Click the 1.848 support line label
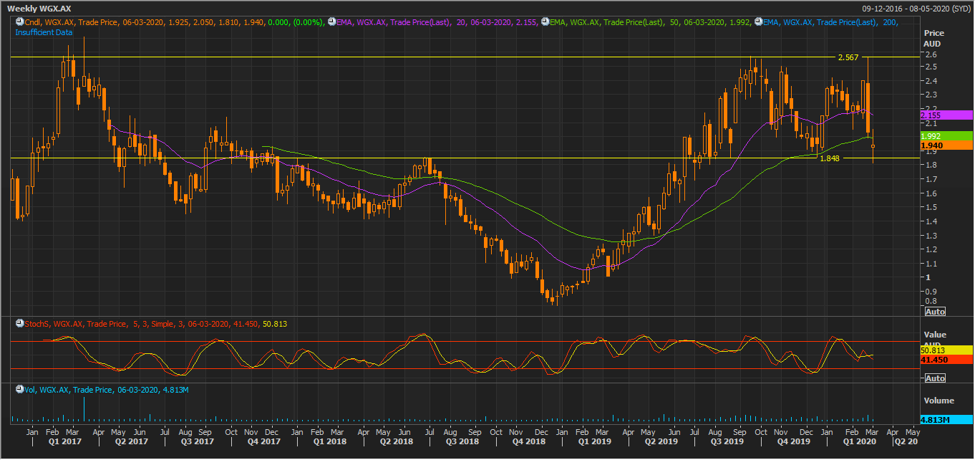Viewport: 975px width, 460px height. tap(829, 158)
